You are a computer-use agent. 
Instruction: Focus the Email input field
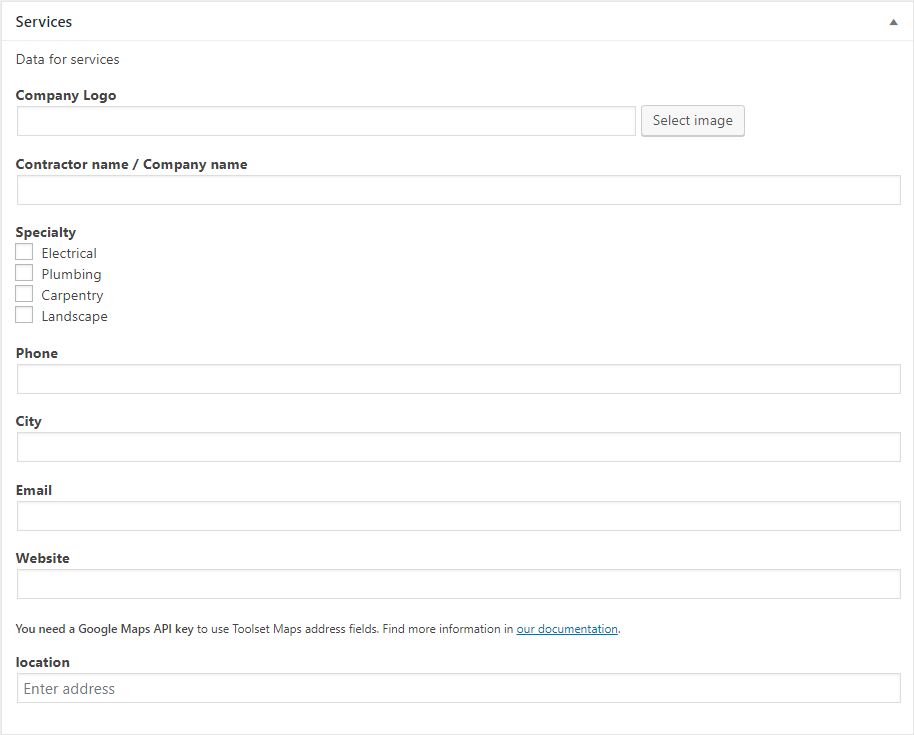click(458, 516)
